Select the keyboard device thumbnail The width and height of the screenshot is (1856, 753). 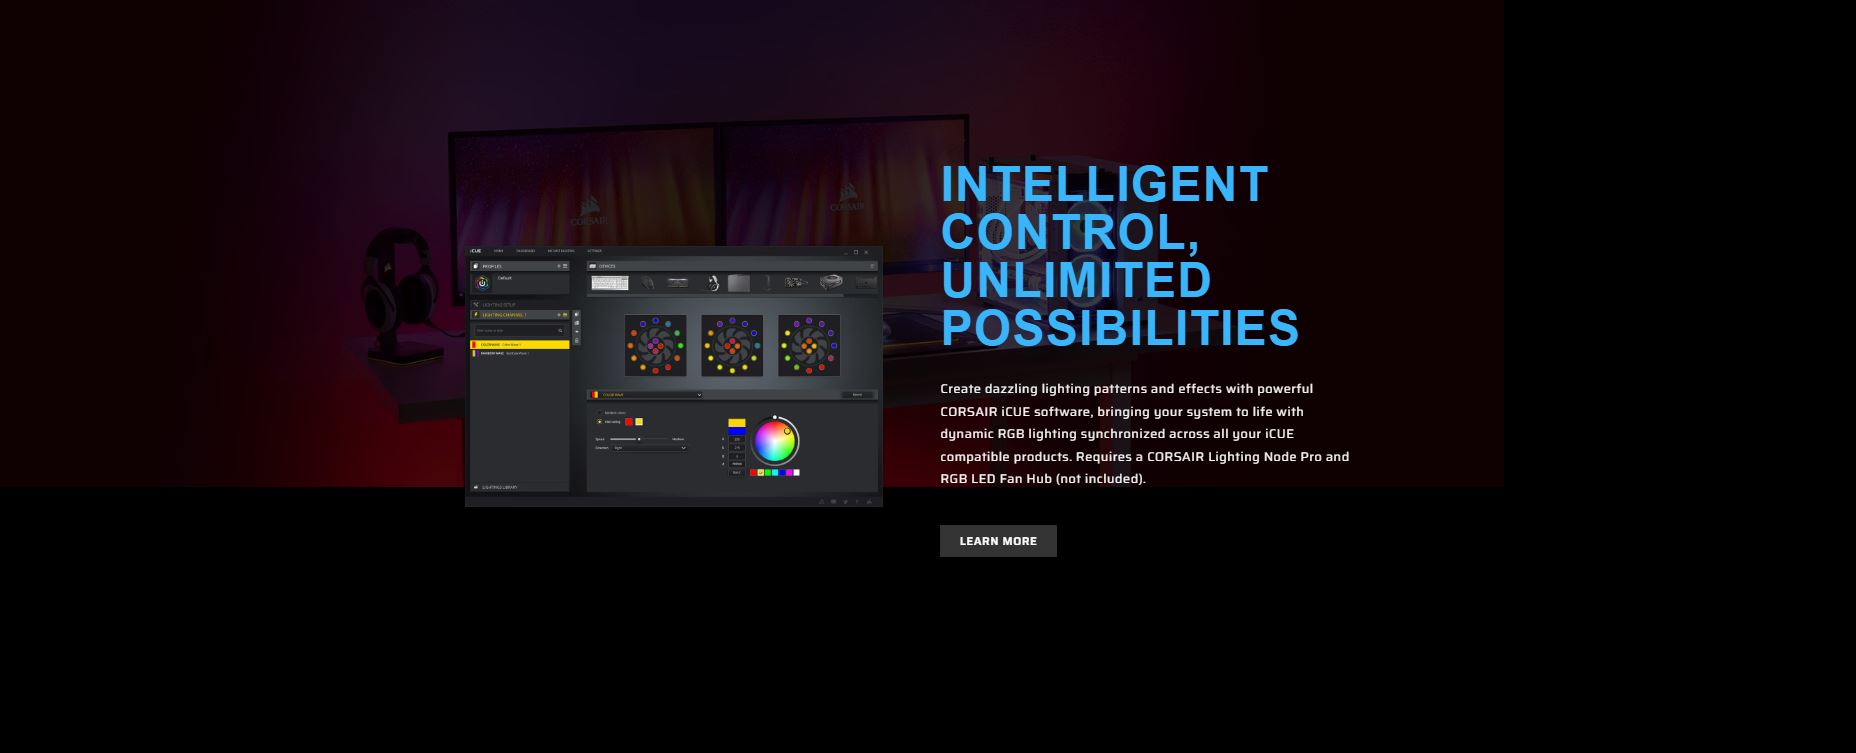pos(610,283)
